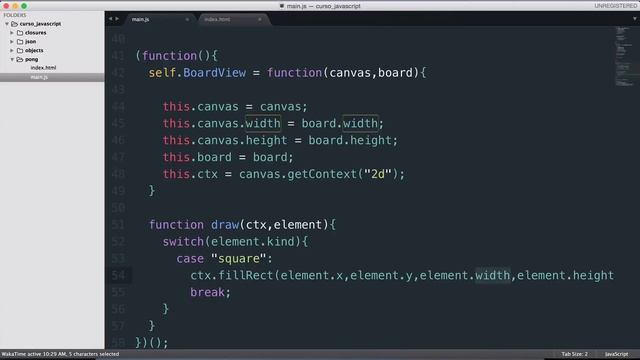Click the break keyword

pos(207,293)
